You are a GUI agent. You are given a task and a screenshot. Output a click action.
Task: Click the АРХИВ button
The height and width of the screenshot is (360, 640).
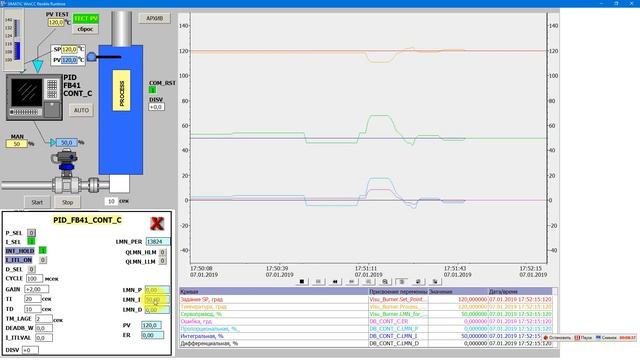155,18
